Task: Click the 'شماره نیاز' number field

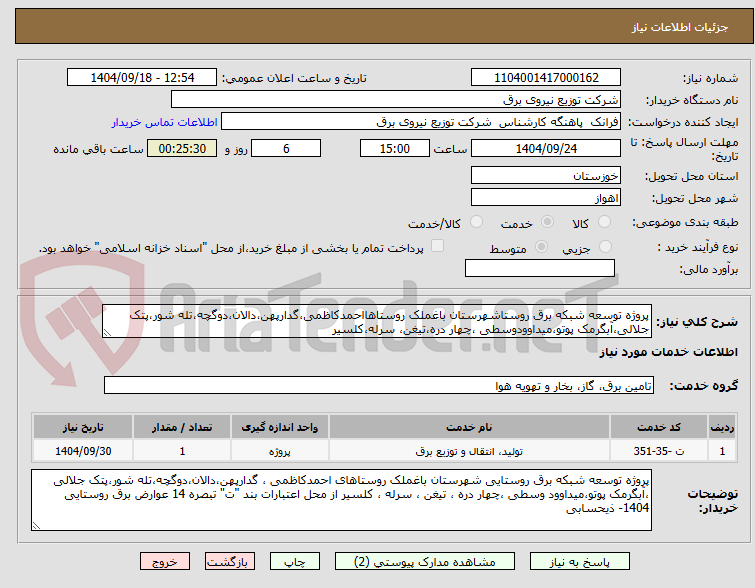Action: point(546,78)
